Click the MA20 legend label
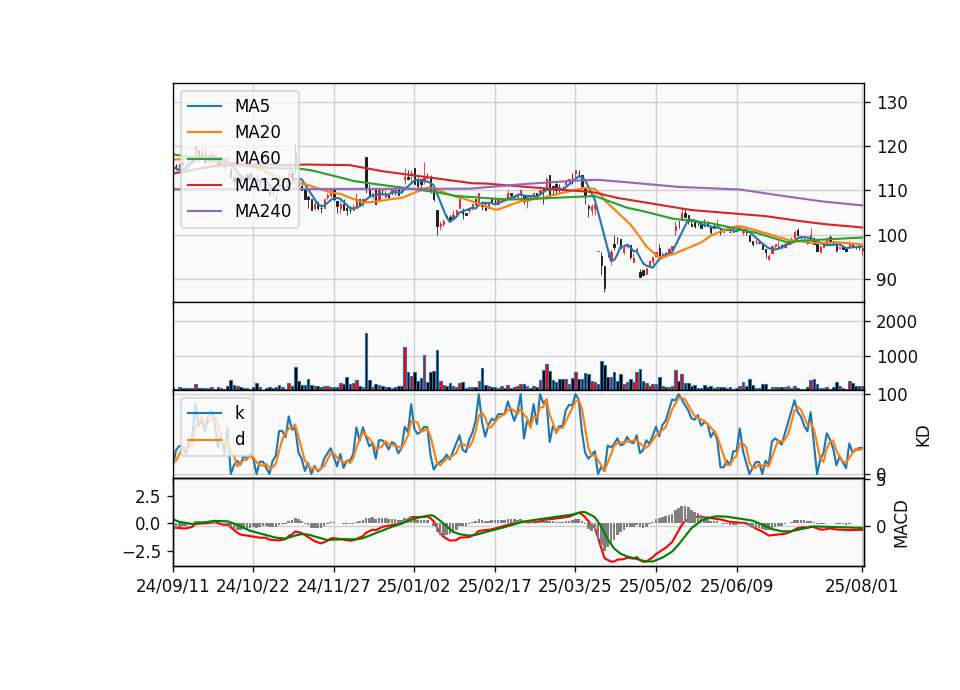The image size is (960, 690). coord(257,132)
